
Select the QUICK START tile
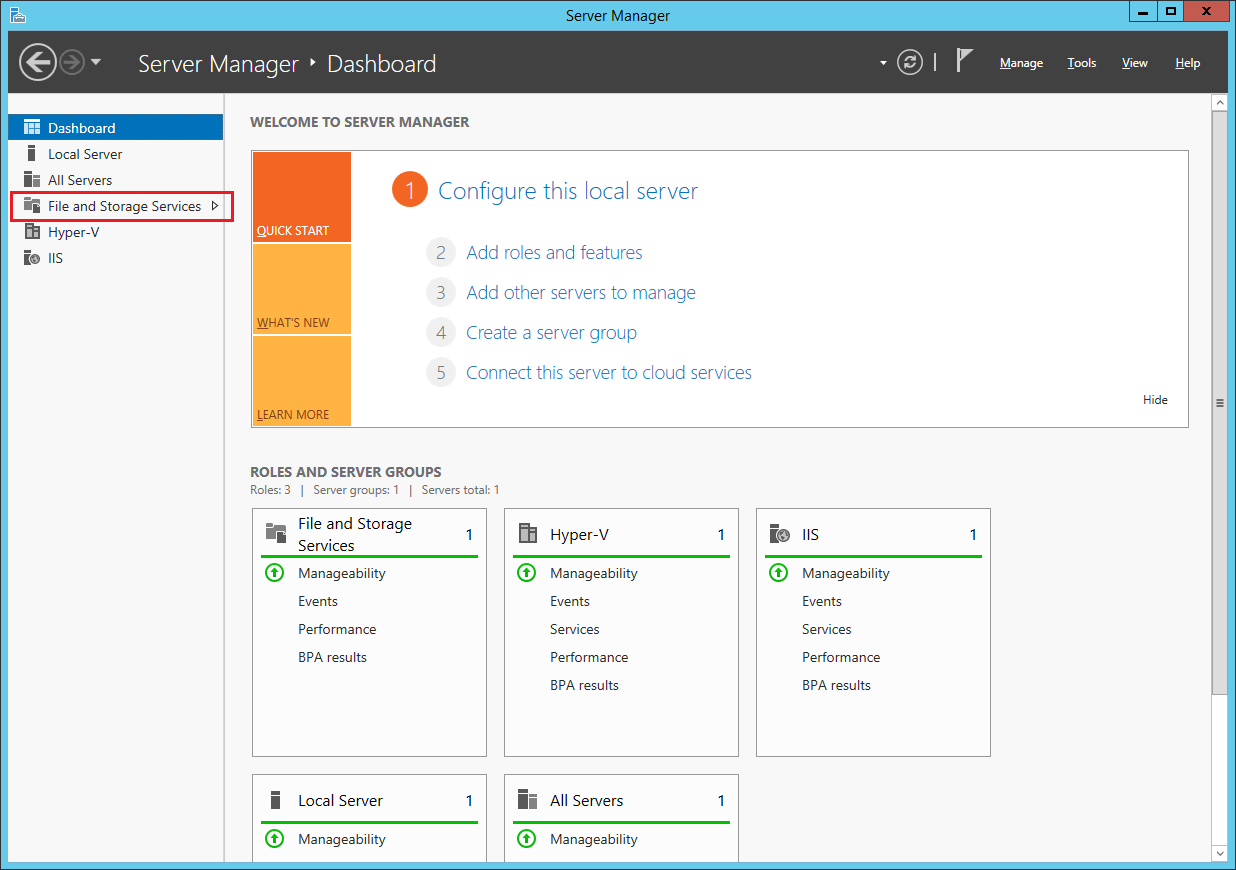tap(302, 197)
